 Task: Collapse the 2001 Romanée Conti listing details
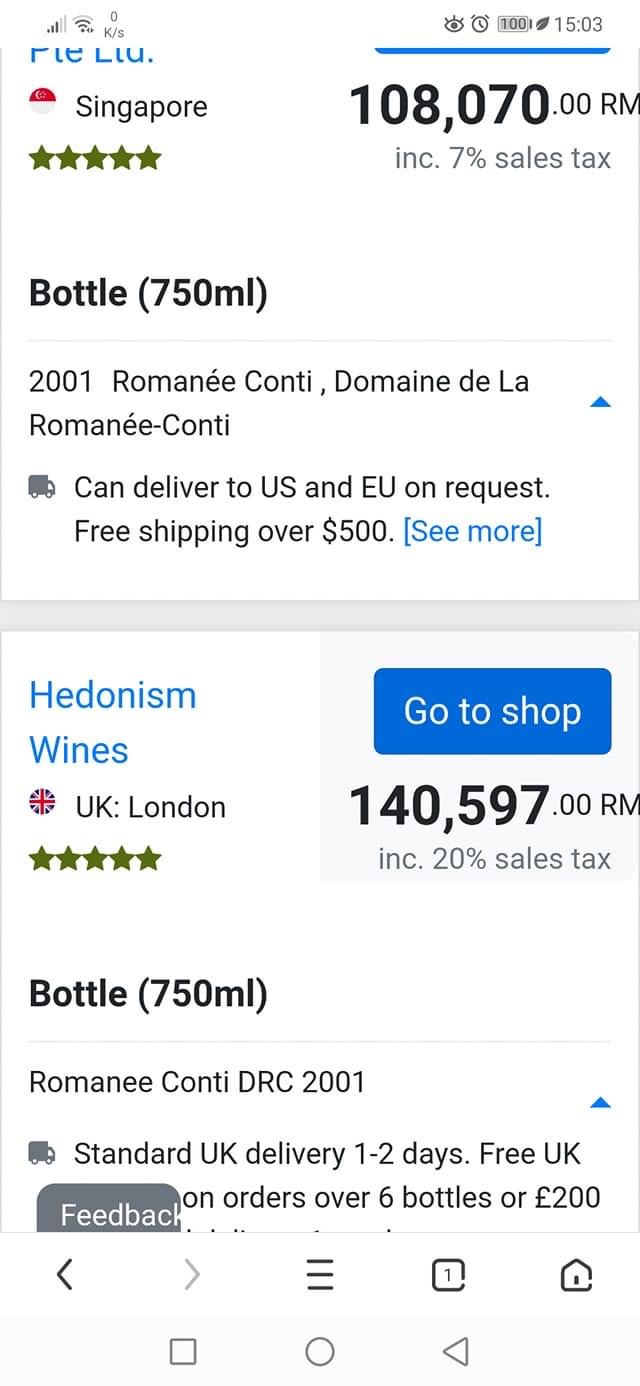pyautogui.click(x=600, y=402)
